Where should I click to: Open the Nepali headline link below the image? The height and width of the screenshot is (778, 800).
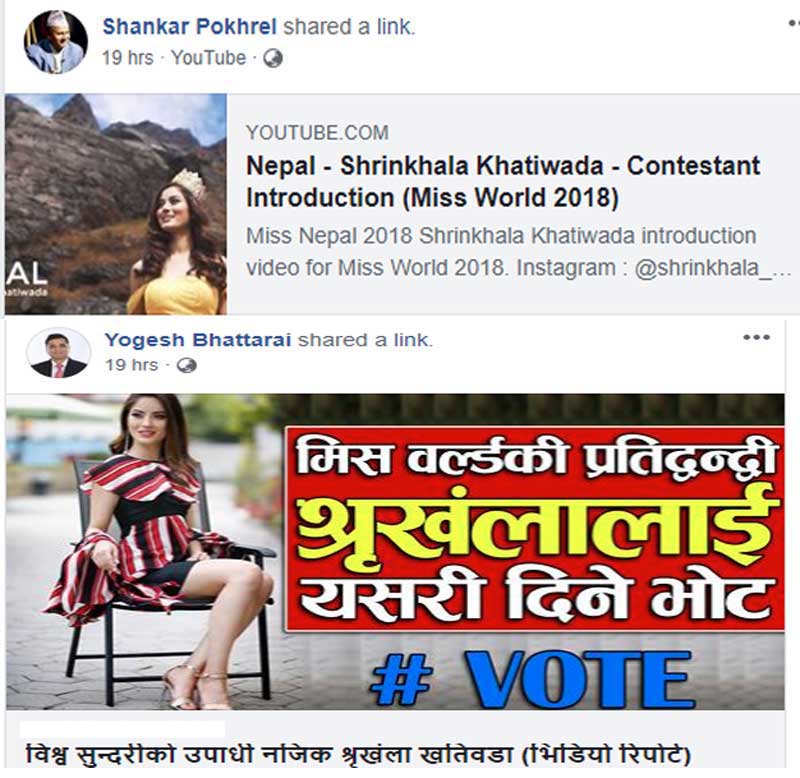click(358, 754)
